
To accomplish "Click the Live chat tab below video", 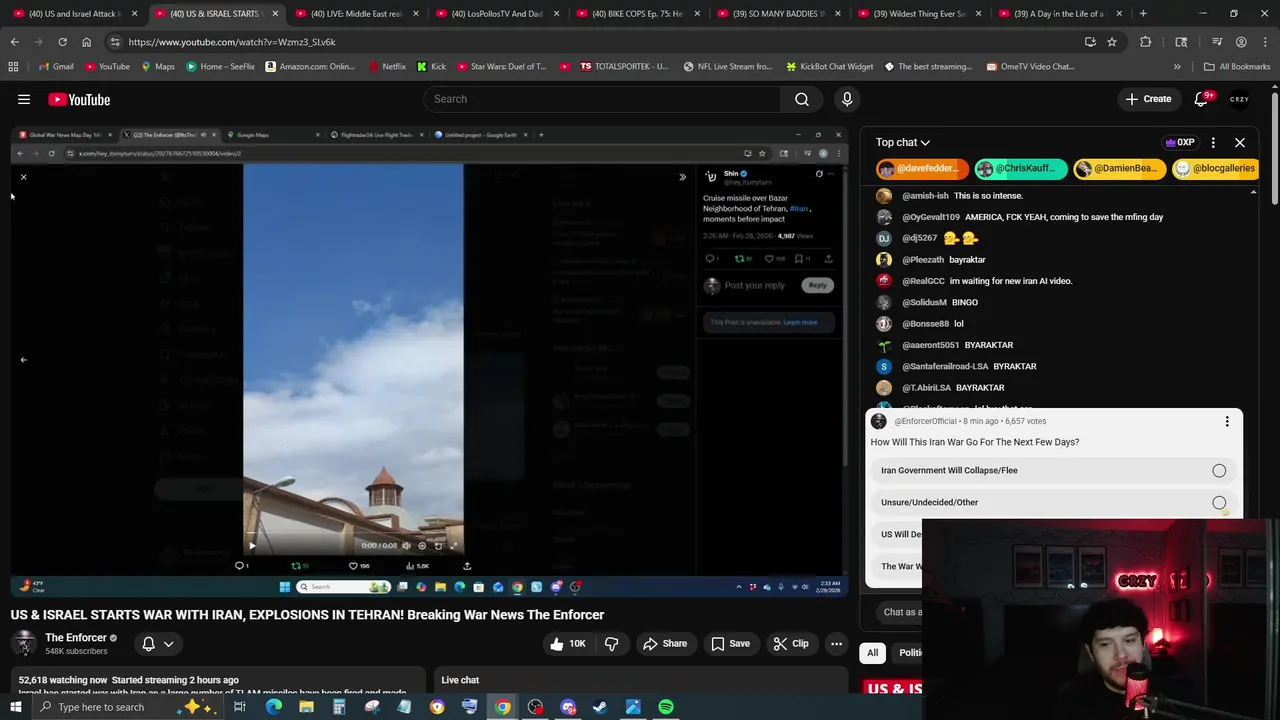I will (x=460, y=680).
